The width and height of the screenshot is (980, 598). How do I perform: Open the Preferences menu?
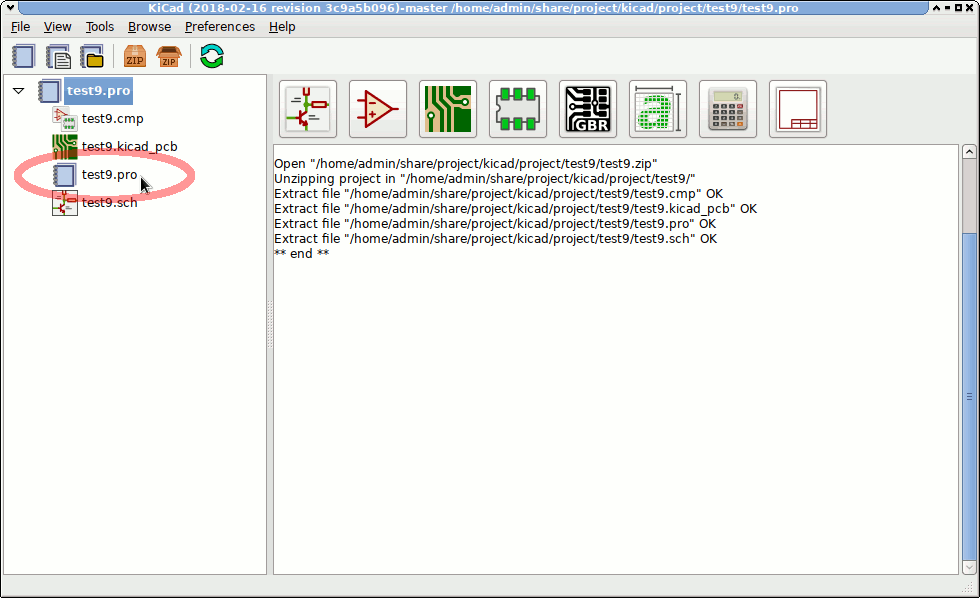click(219, 27)
